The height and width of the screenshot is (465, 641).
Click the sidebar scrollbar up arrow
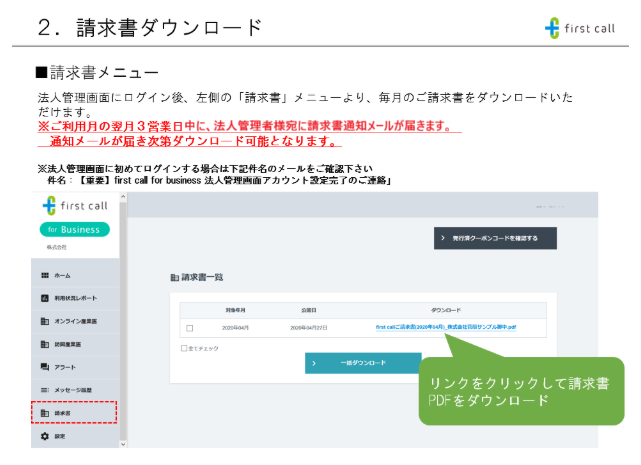coord(123,197)
